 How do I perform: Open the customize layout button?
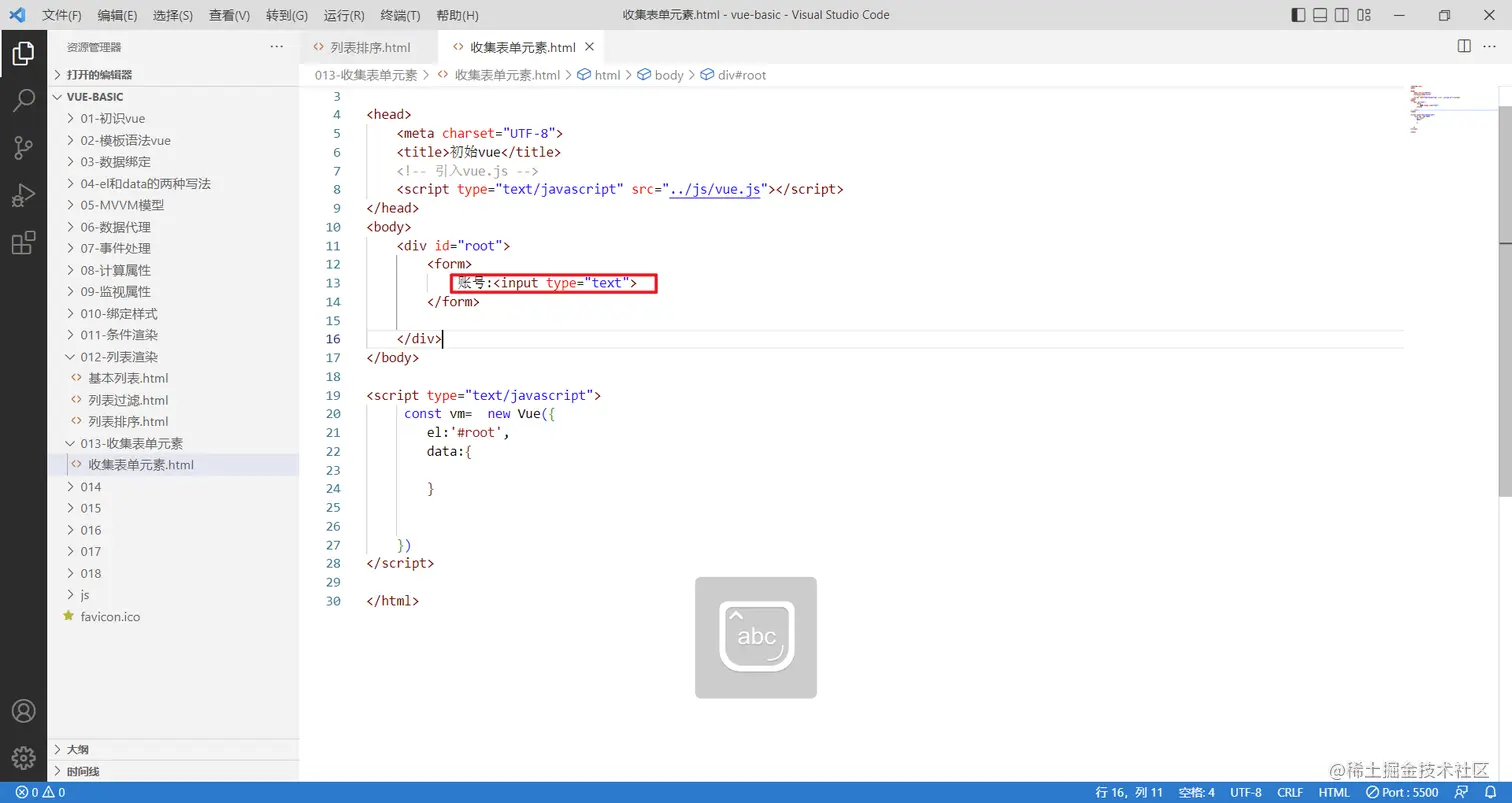click(x=1365, y=15)
